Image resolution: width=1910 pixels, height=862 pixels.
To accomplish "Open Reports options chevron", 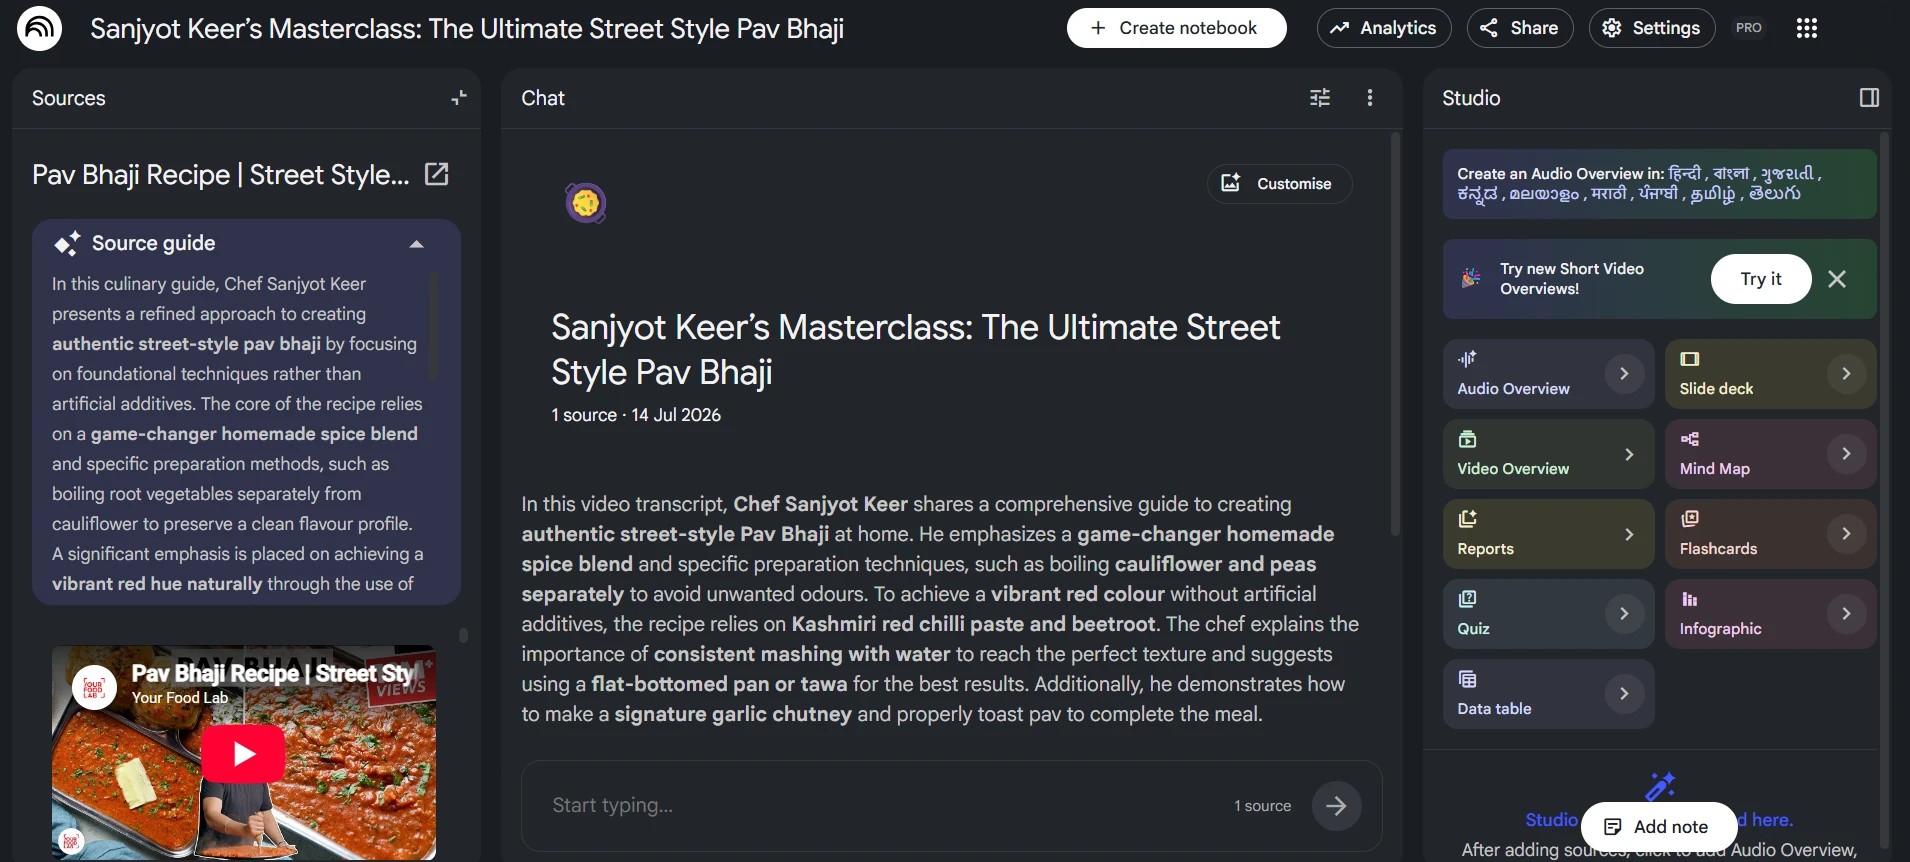I will coord(1629,534).
